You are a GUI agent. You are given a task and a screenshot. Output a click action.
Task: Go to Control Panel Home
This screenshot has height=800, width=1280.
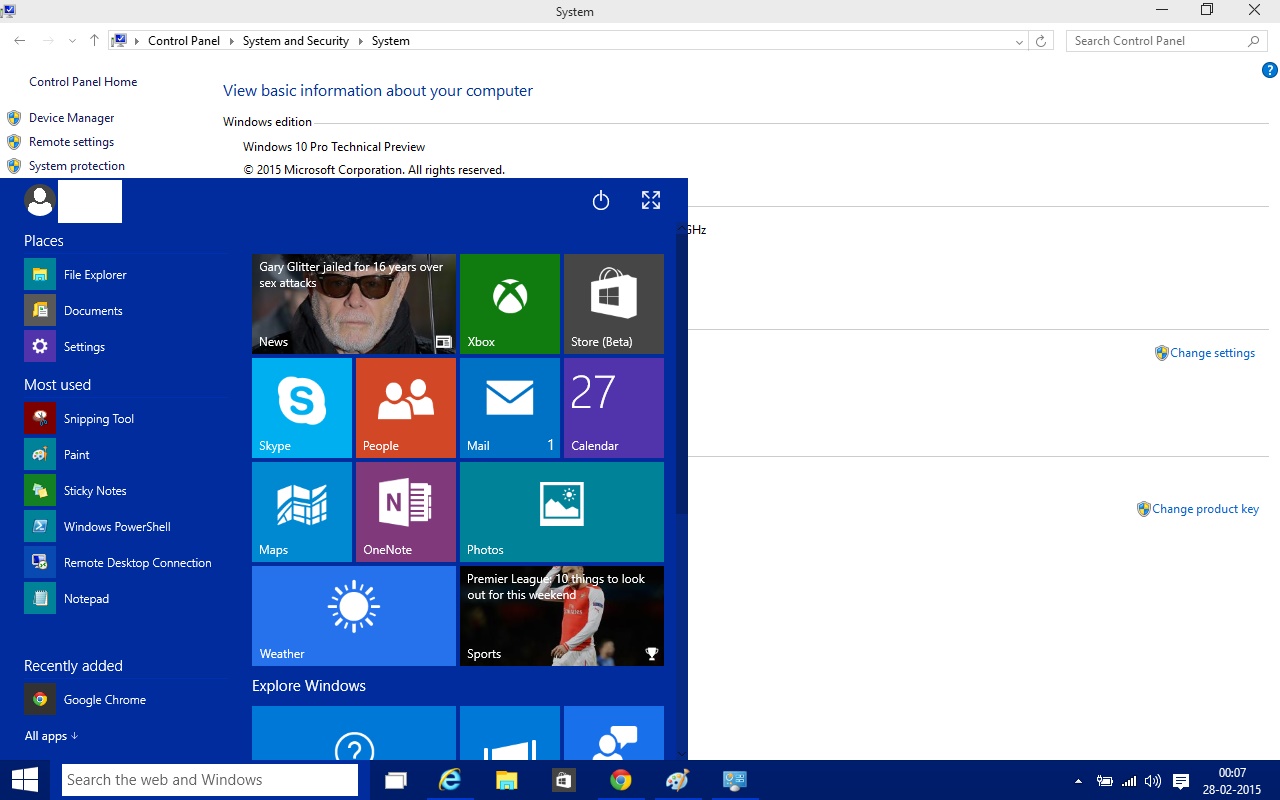click(83, 82)
